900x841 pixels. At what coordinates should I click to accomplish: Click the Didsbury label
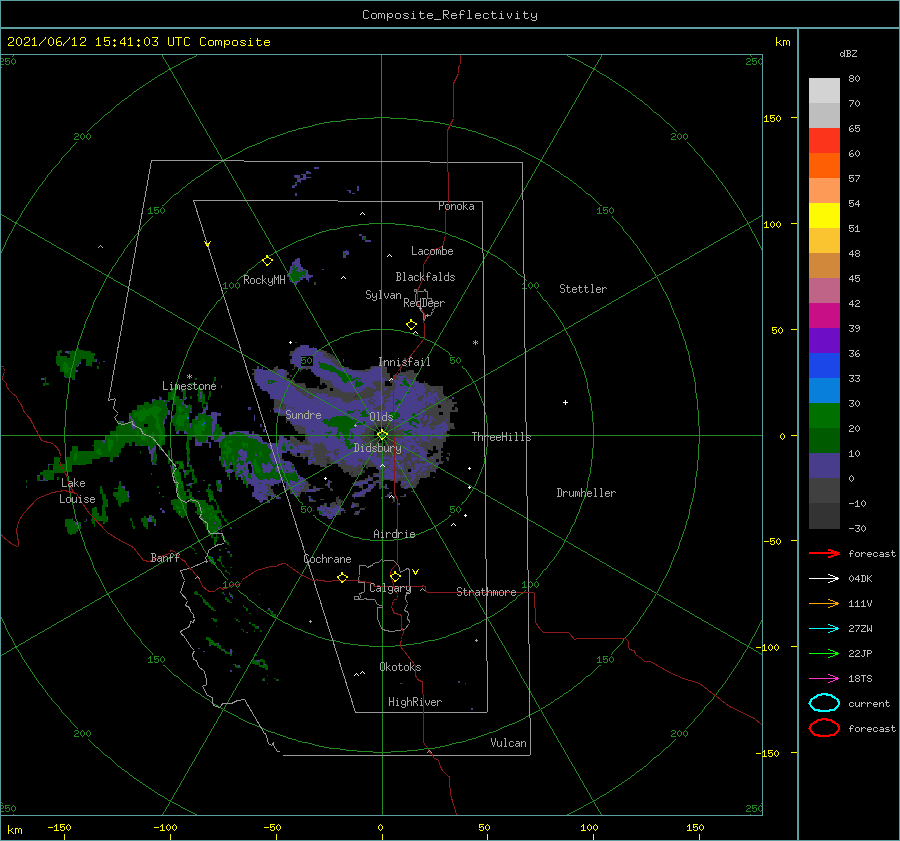pos(378,448)
